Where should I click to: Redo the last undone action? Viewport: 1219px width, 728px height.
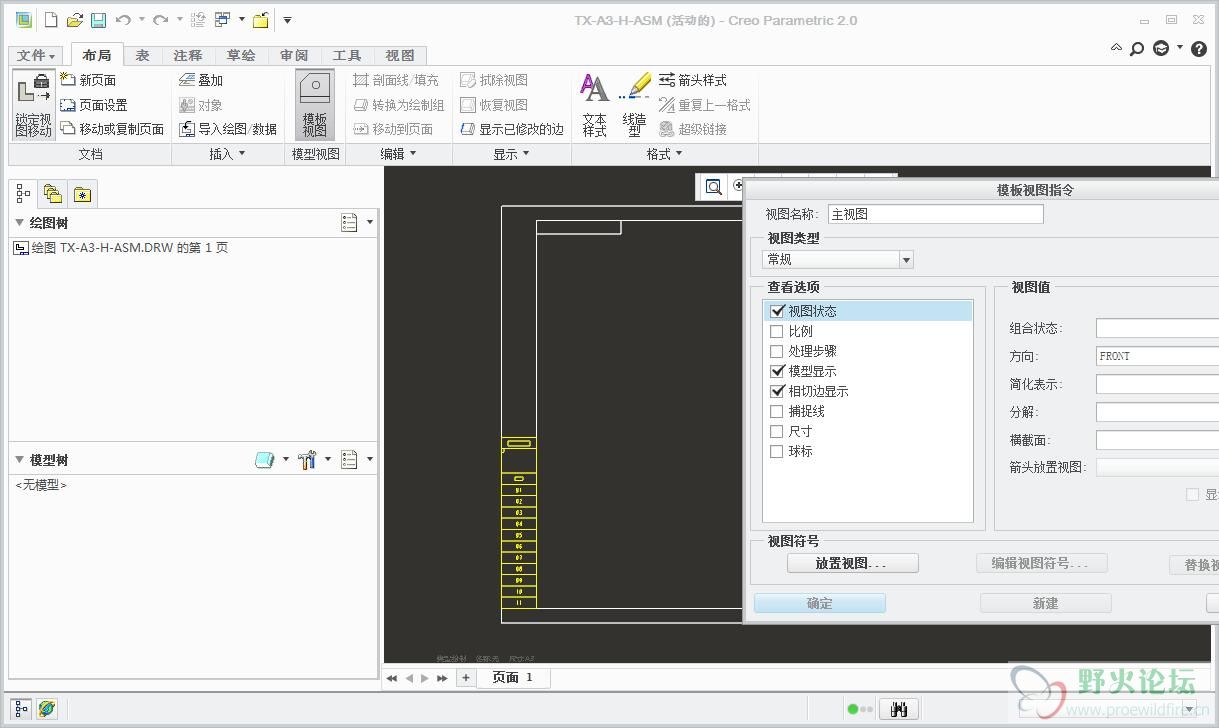point(160,19)
